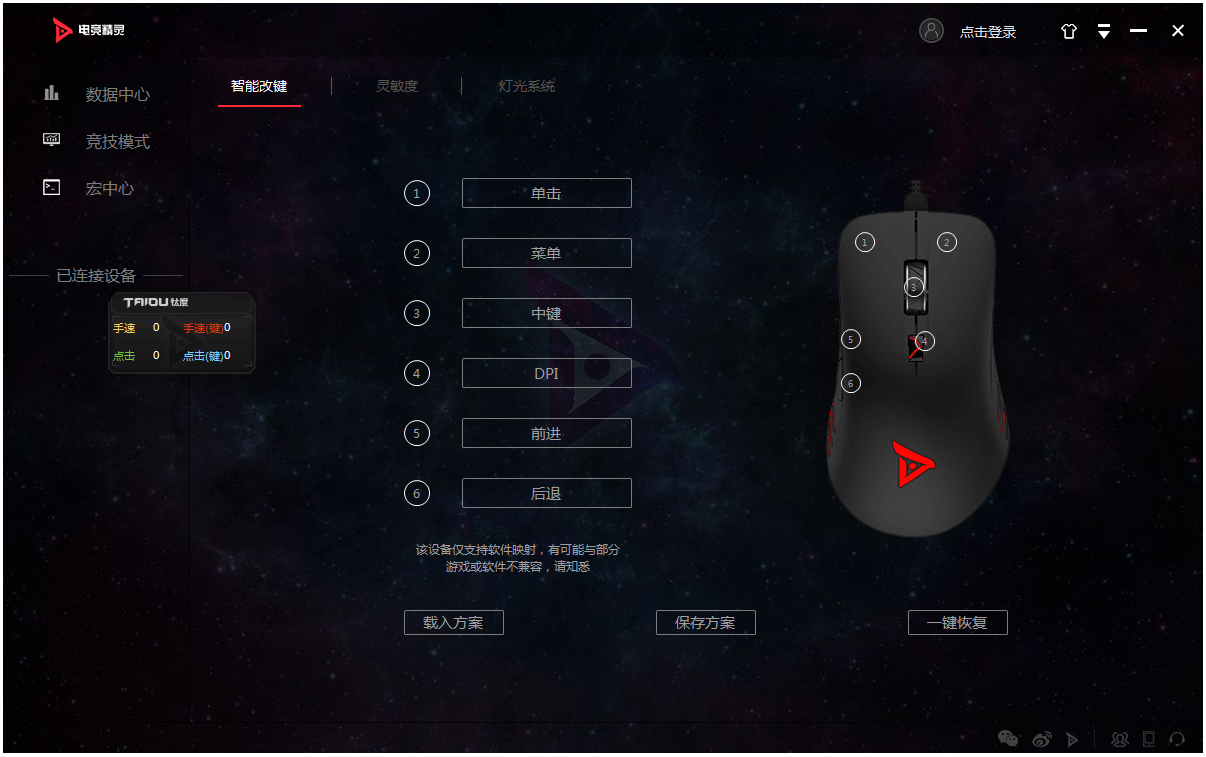Open key 6 后退 assignment box
This screenshot has height=757, width=1206.
coord(547,493)
